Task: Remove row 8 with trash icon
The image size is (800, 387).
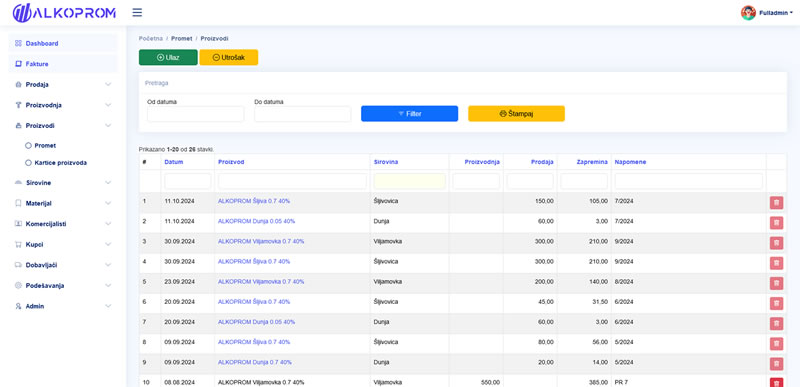Action: point(776,344)
